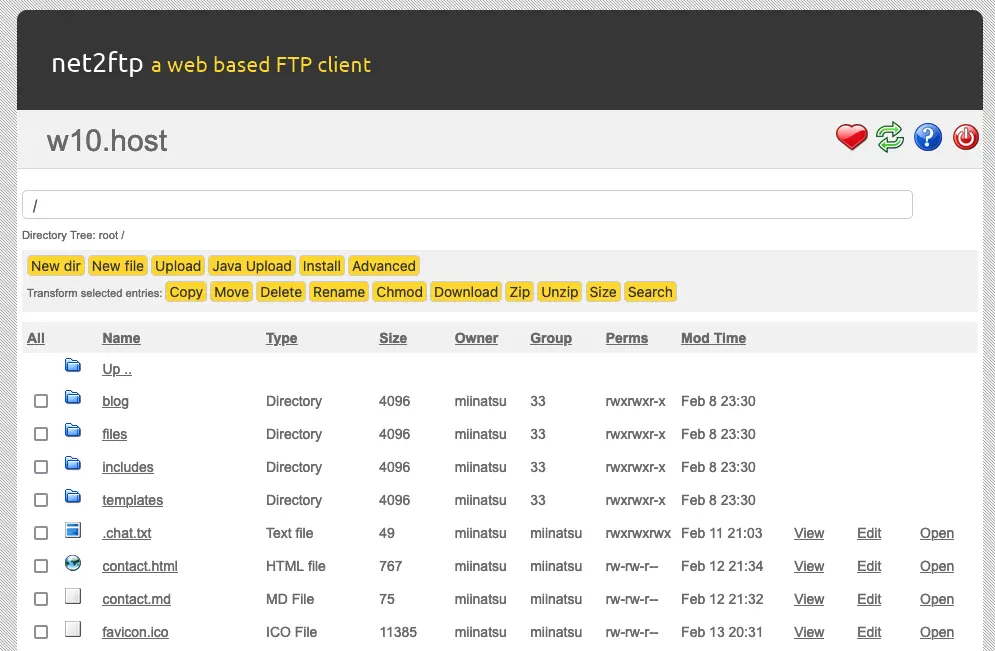Open the blog directory link
Screen dimensions: 995x651
coord(115,401)
